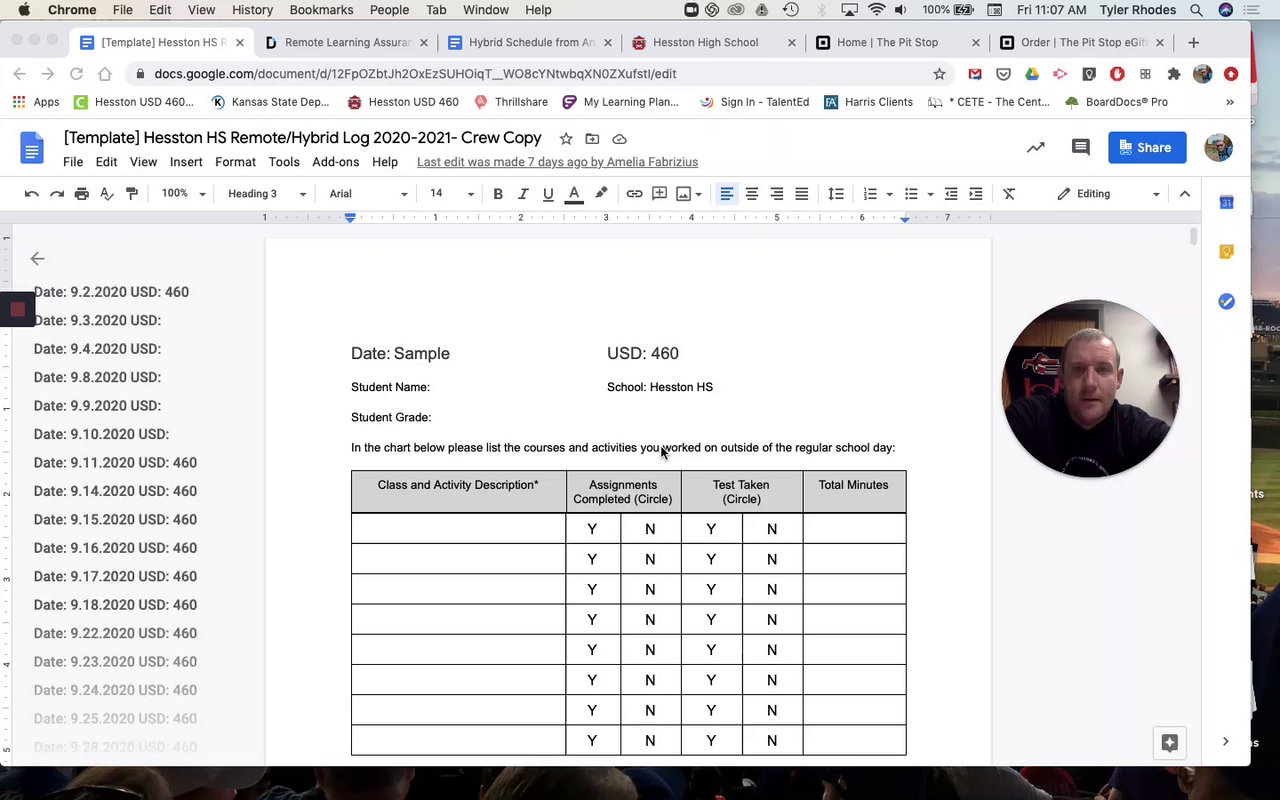Select Left align
Viewport: 1280px width, 800px height.
click(727, 194)
